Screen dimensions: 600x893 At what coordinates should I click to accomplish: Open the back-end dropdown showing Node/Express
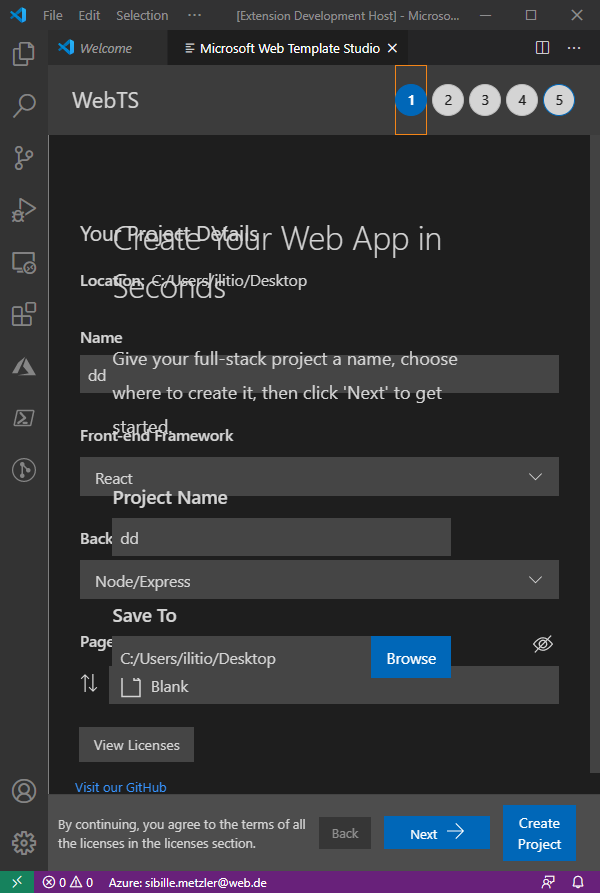pyautogui.click(x=318, y=580)
